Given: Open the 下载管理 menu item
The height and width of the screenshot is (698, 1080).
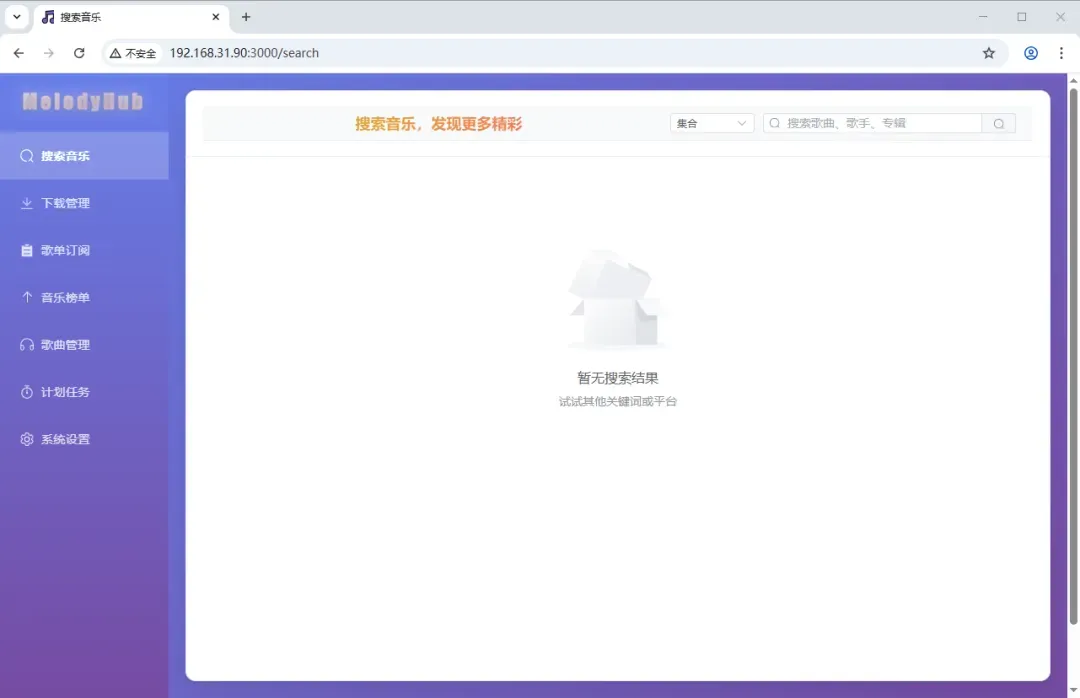Looking at the screenshot, I should (65, 203).
